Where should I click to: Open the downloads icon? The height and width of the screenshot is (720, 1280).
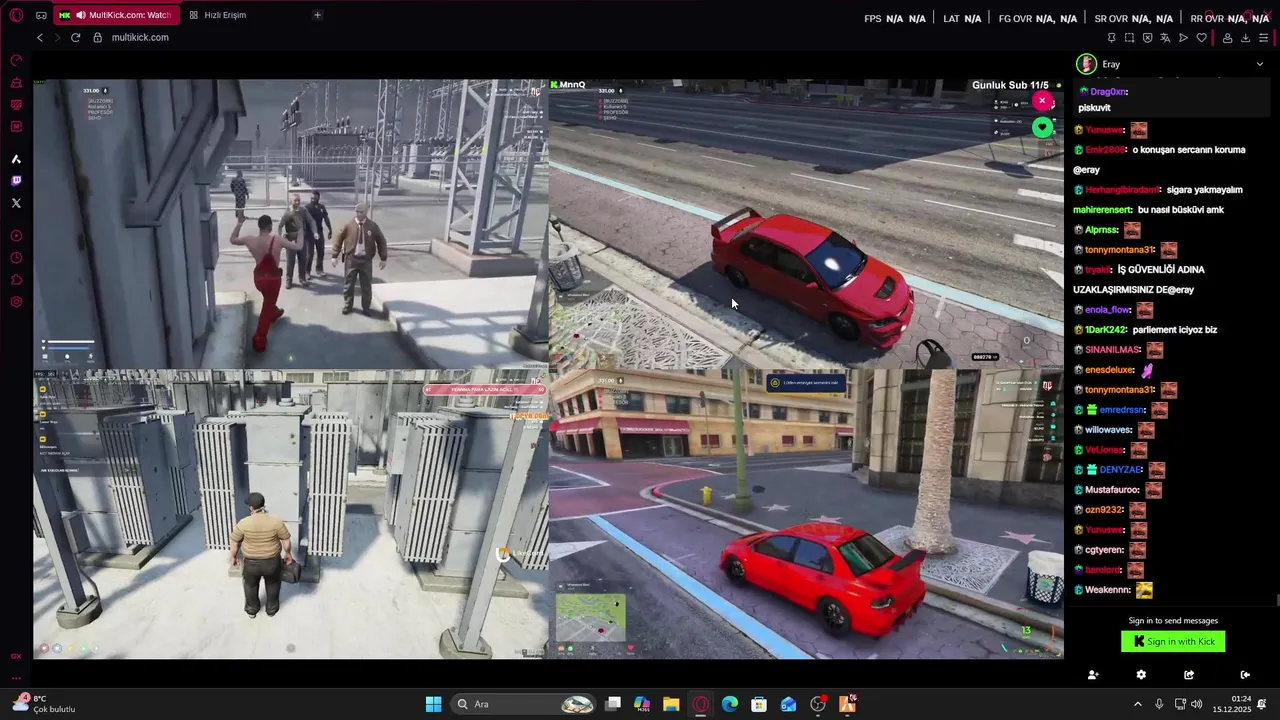pyautogui.click(x=1245, y=38)
